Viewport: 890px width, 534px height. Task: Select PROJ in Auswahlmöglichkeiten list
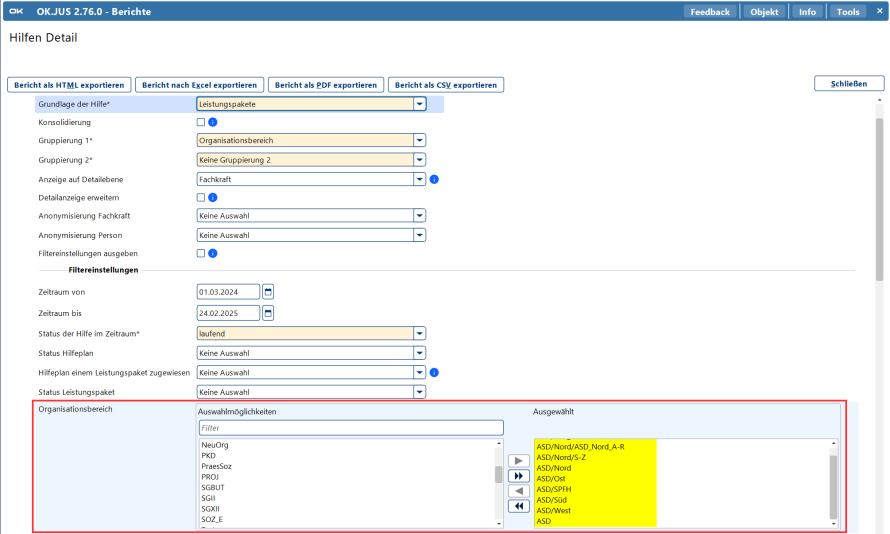(x=210, y=477)
